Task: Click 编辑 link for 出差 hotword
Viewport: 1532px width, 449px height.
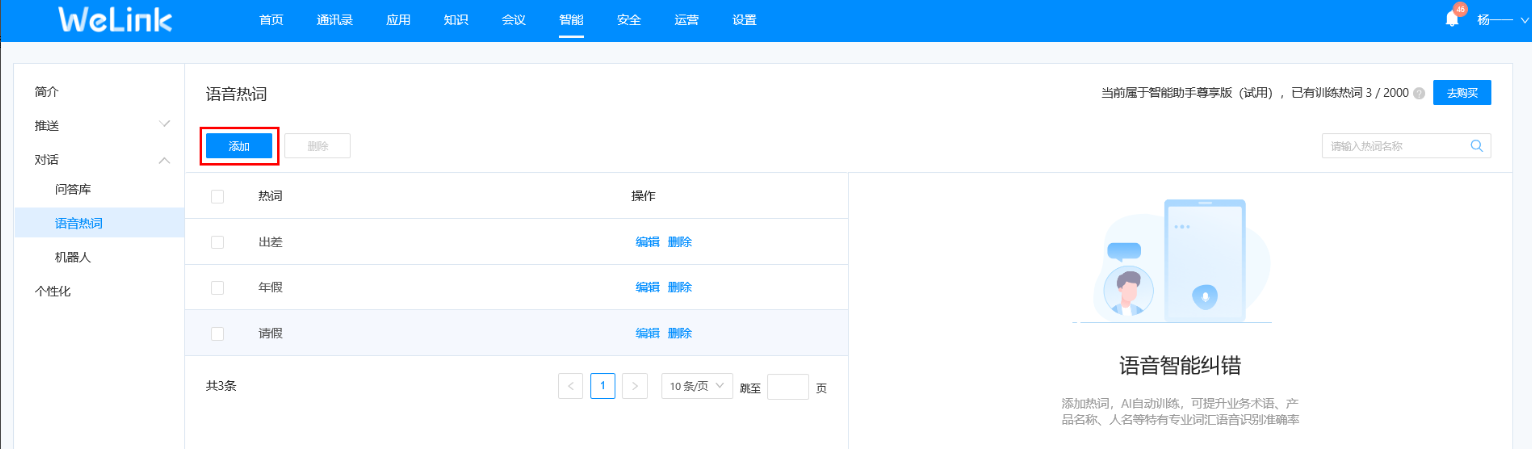Action: 647,242
